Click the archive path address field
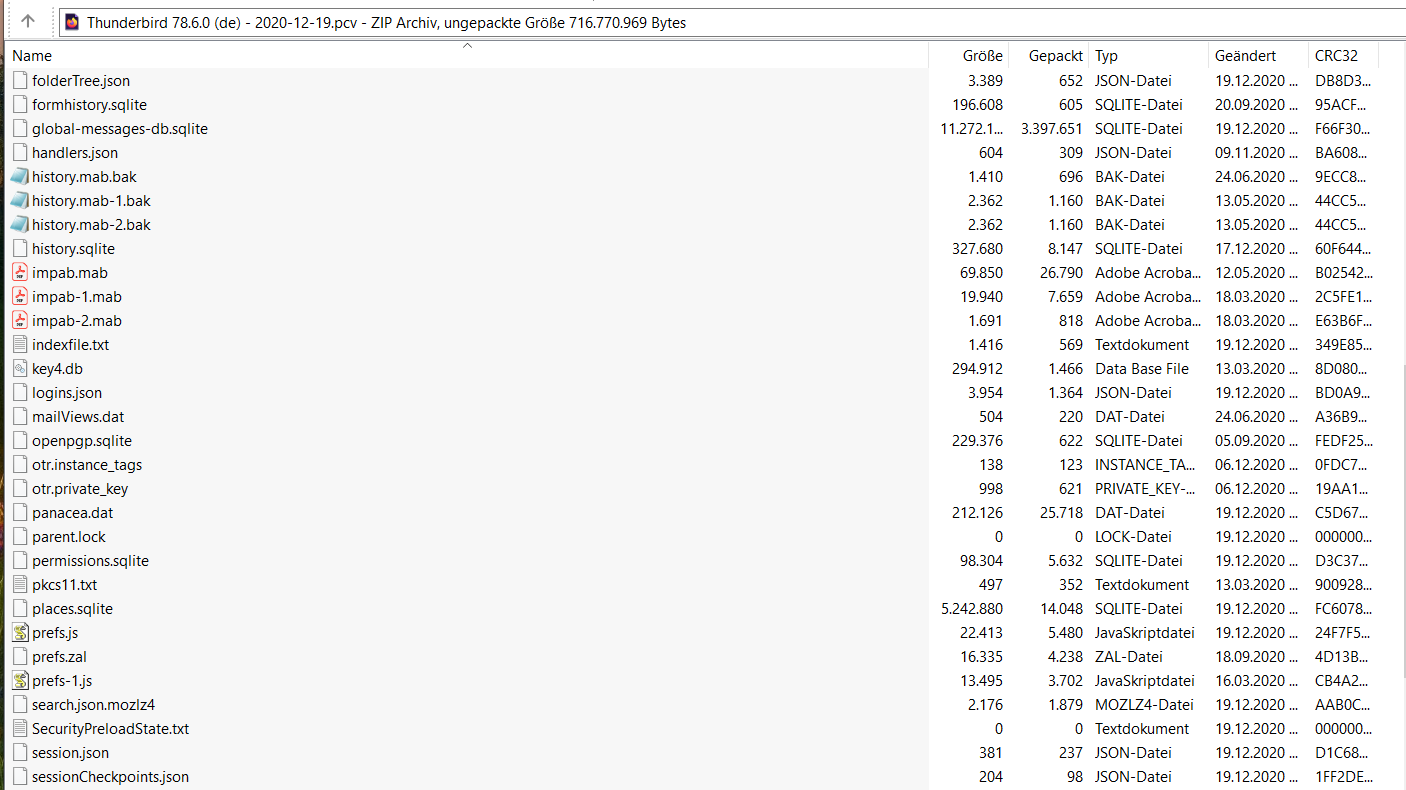Viewport: 1406px width, 790px height. 732,22
